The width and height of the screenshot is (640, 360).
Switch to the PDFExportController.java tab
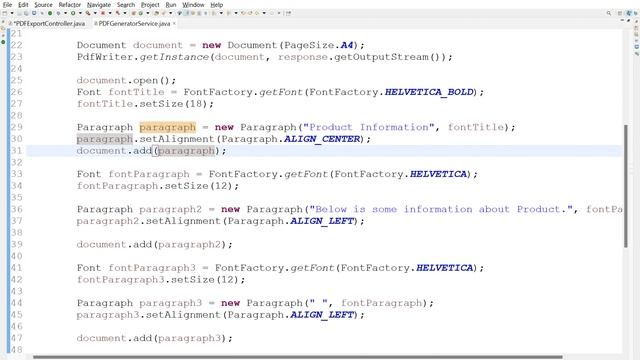(x=49, y=24)
